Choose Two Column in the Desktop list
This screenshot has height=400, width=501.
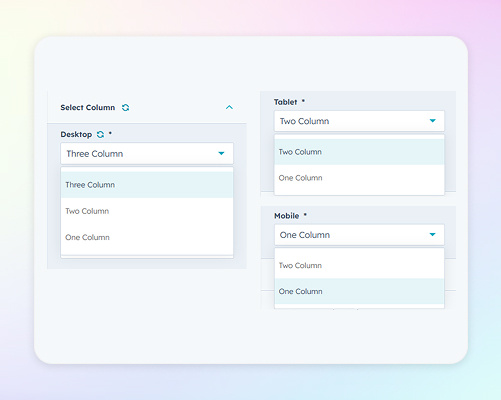147,211
